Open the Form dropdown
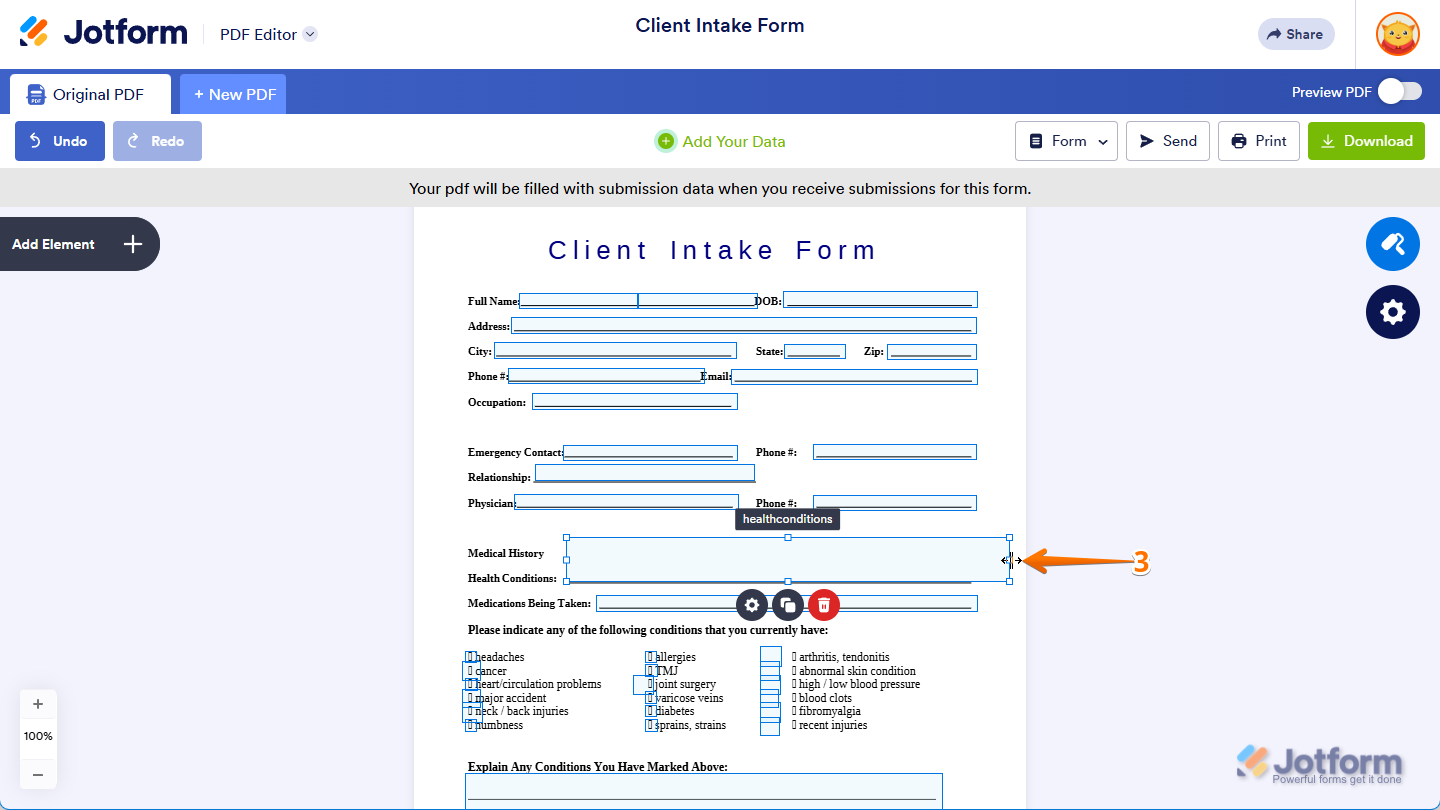 click(1066, 140)
